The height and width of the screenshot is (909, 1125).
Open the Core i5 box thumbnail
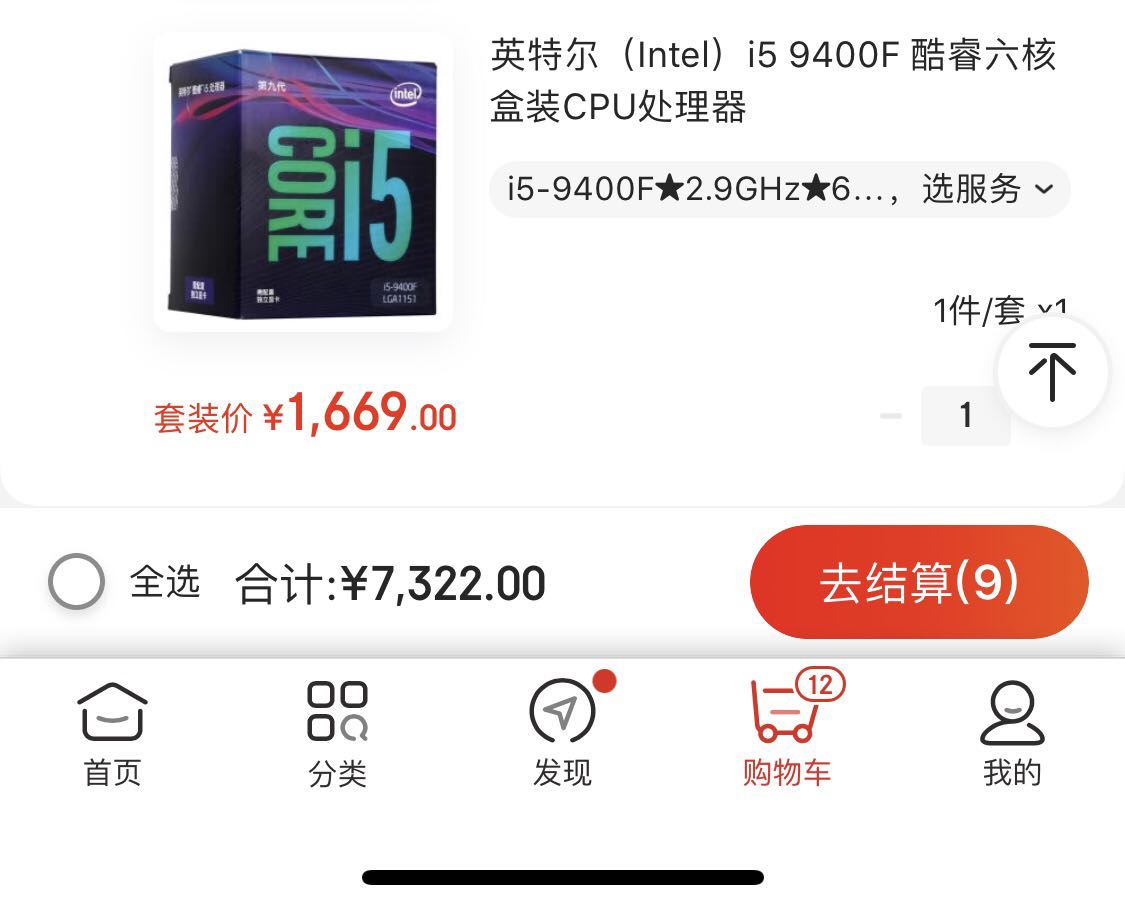pos(303,182)
